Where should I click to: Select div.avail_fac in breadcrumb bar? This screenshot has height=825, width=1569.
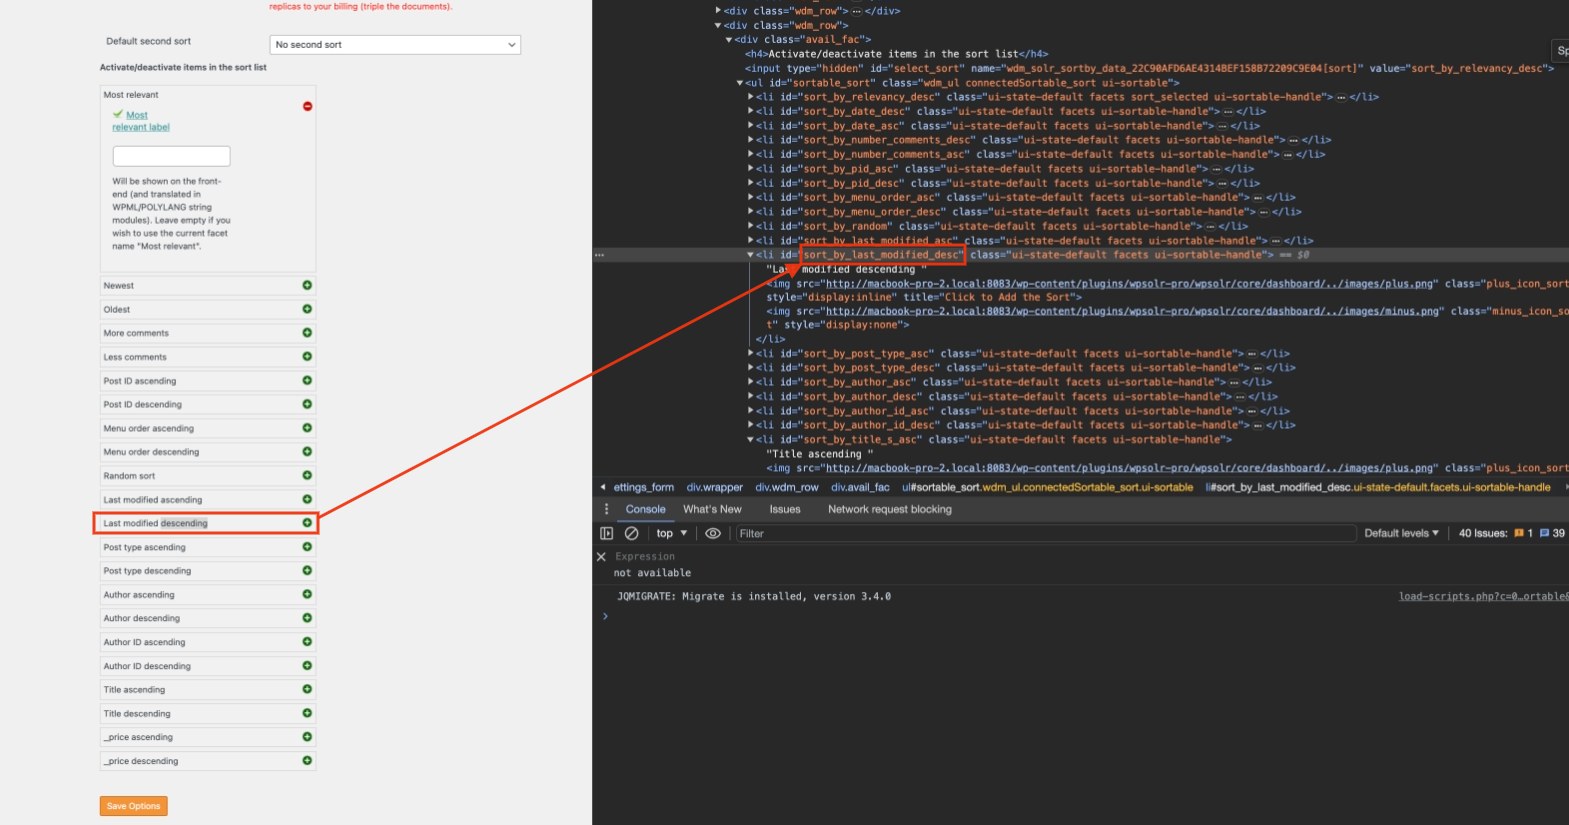pyautogui.click(x=860, y=487)
